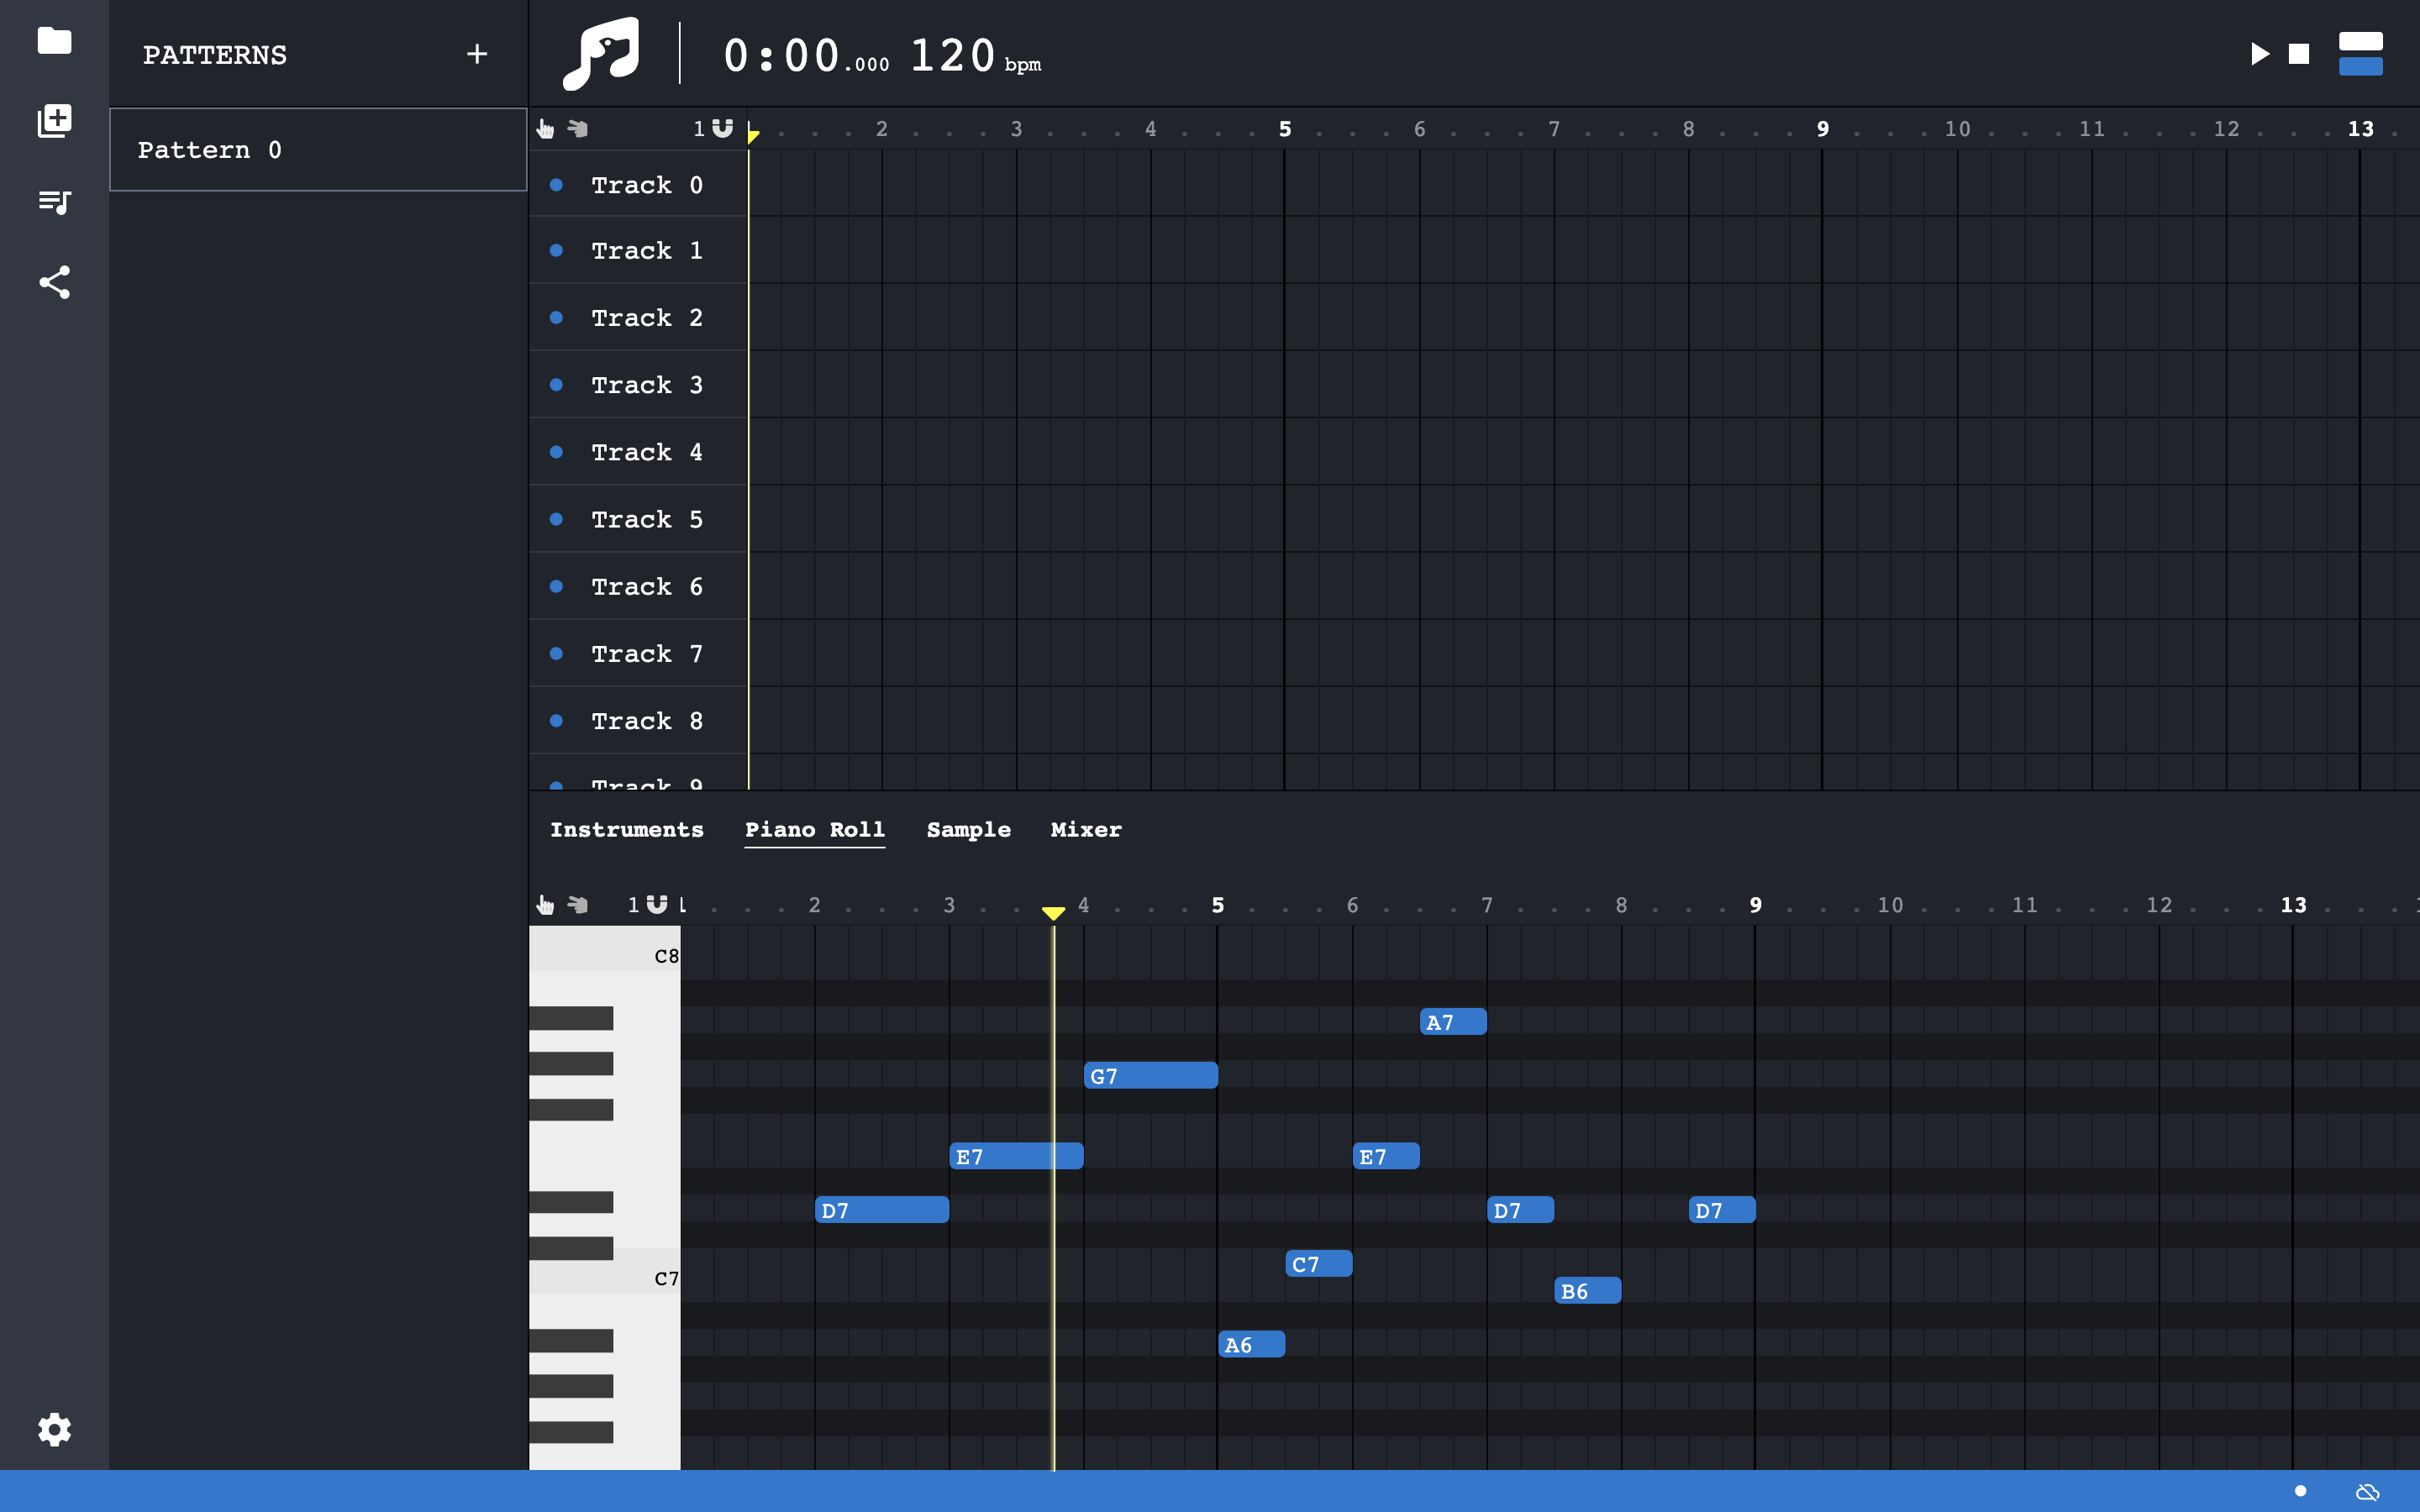Click the piano roll snap value 1
This screenshot has width=2420, height=1512.
coord(633,905)
